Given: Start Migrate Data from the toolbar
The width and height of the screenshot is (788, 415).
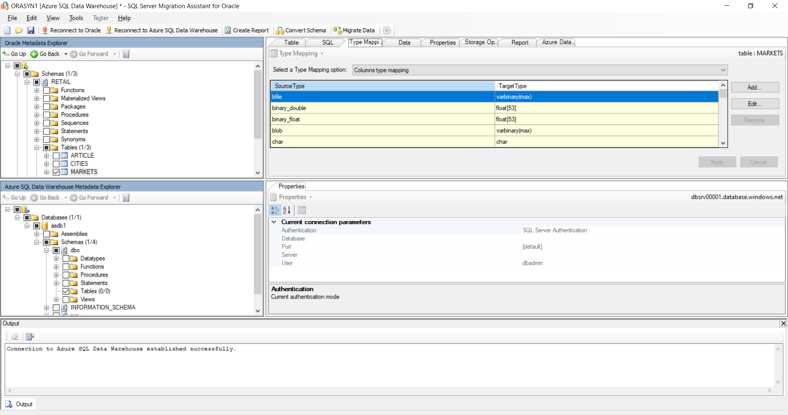Looking at the screenshot, I should [354, 31].
